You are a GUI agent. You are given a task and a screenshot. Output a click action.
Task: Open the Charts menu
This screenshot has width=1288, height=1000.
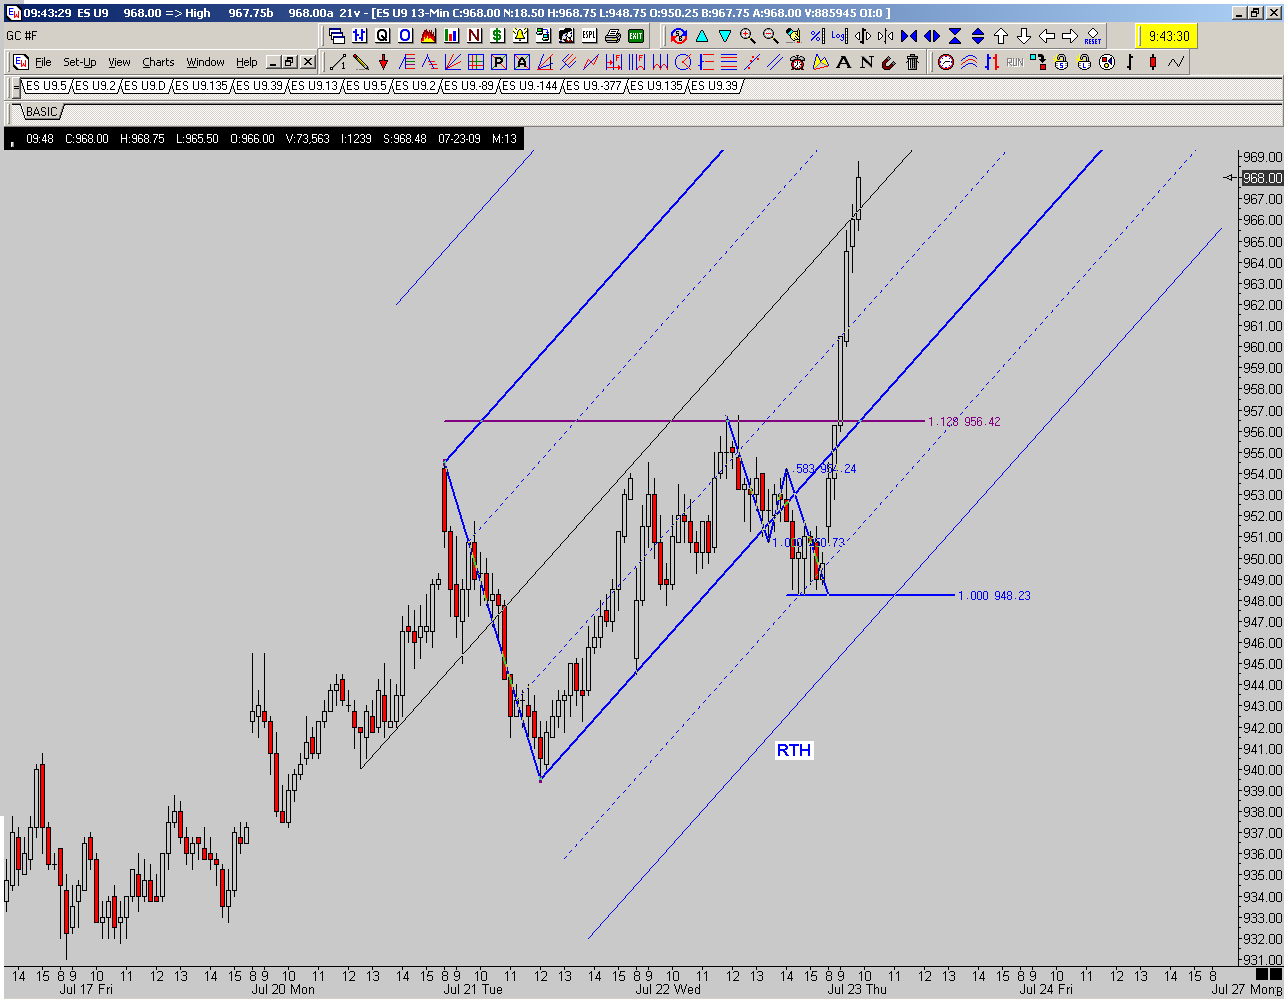[x=158, y=62]
